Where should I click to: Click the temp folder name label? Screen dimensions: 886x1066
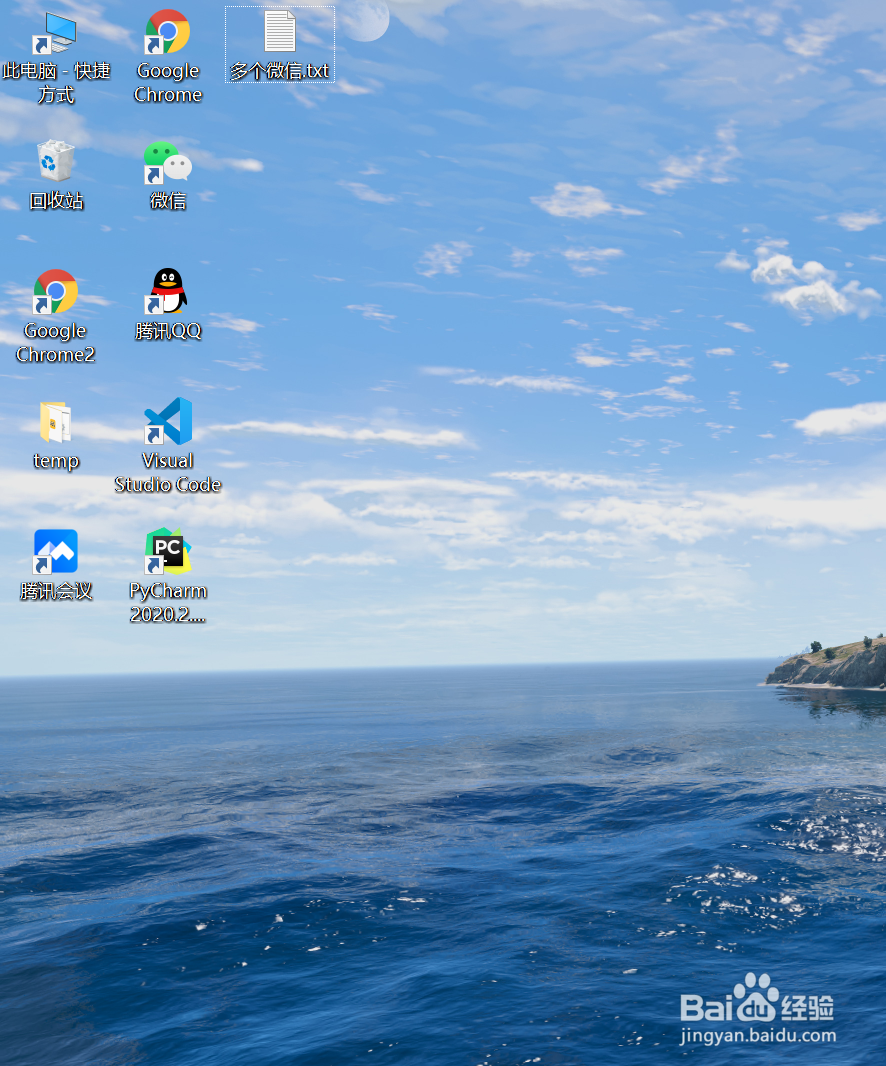56,461
